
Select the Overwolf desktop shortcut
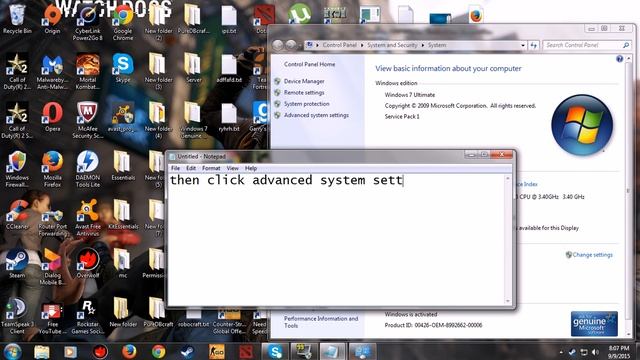(87, 264)
